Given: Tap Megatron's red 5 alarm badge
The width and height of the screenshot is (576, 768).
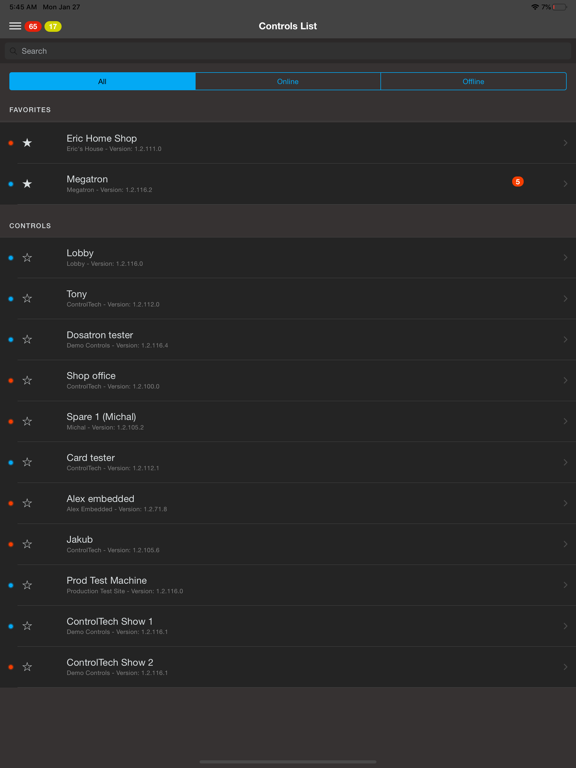Looking at the screenshot, I should click(518, 182).
